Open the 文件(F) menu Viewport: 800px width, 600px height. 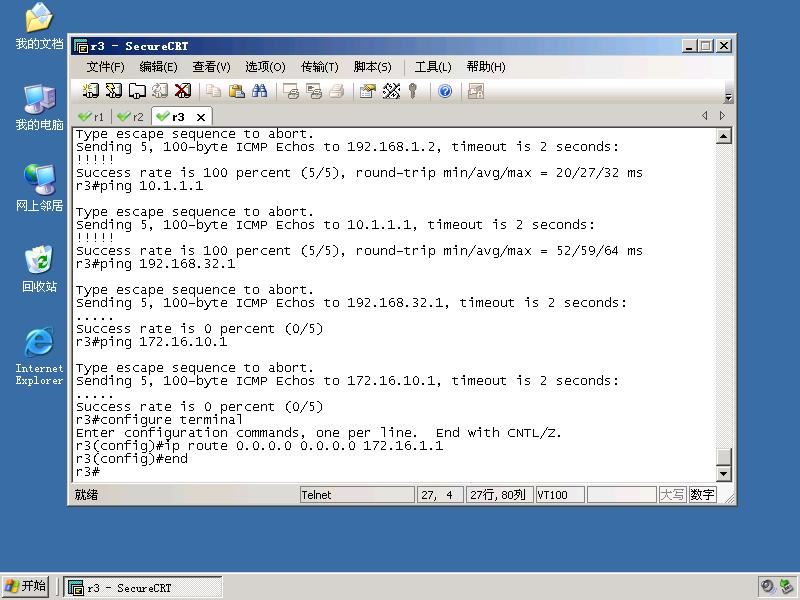point(105,67)
